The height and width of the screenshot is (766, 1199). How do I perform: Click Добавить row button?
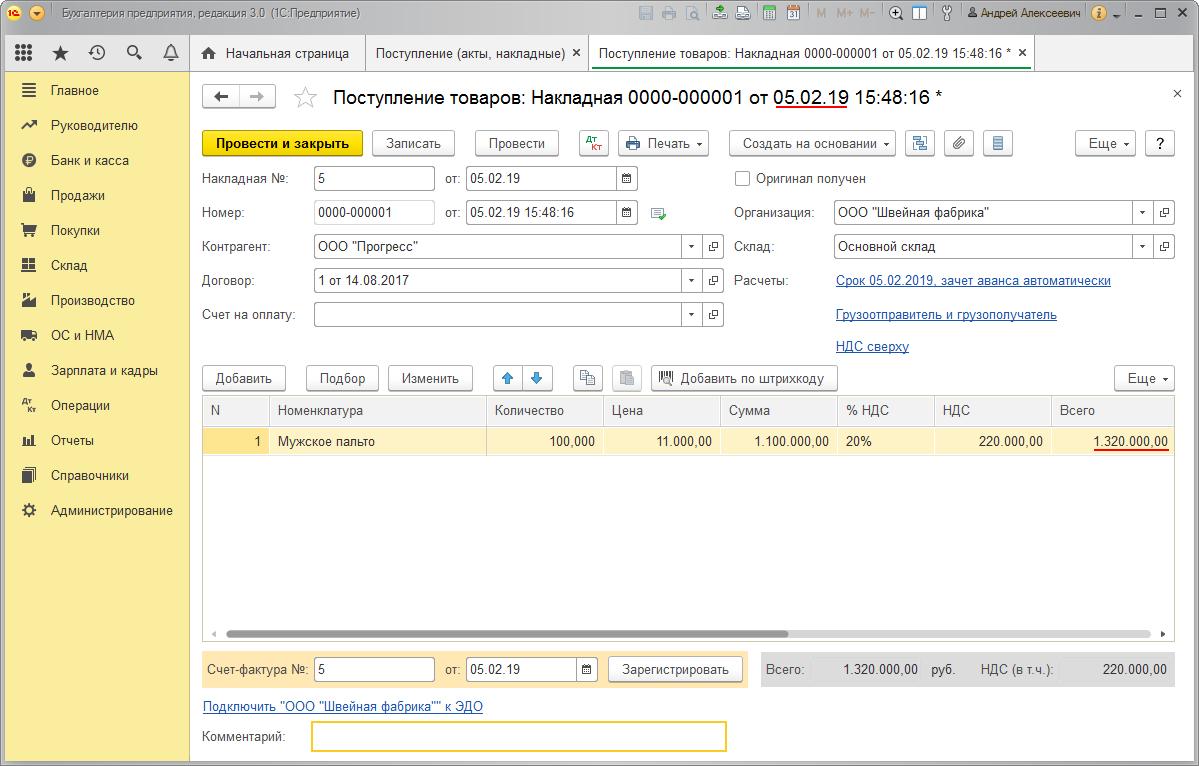point(244,378)
